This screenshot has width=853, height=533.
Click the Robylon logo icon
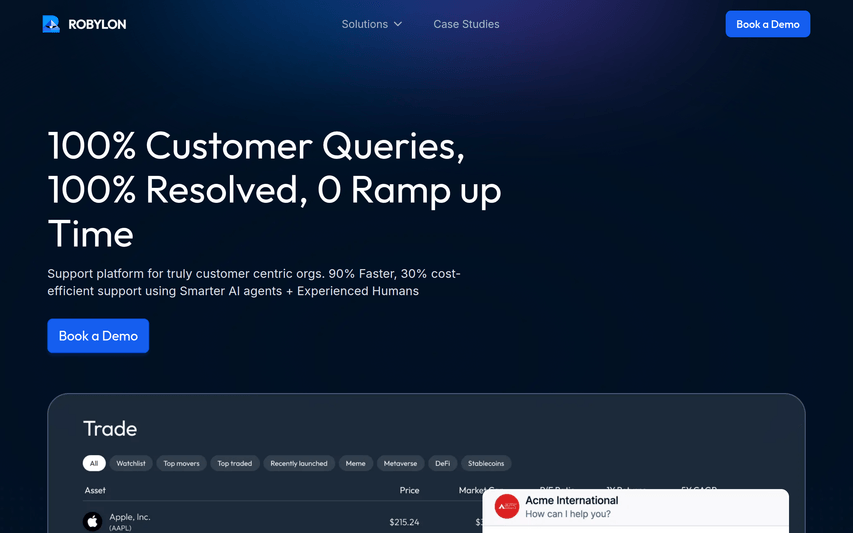(51, 24)
